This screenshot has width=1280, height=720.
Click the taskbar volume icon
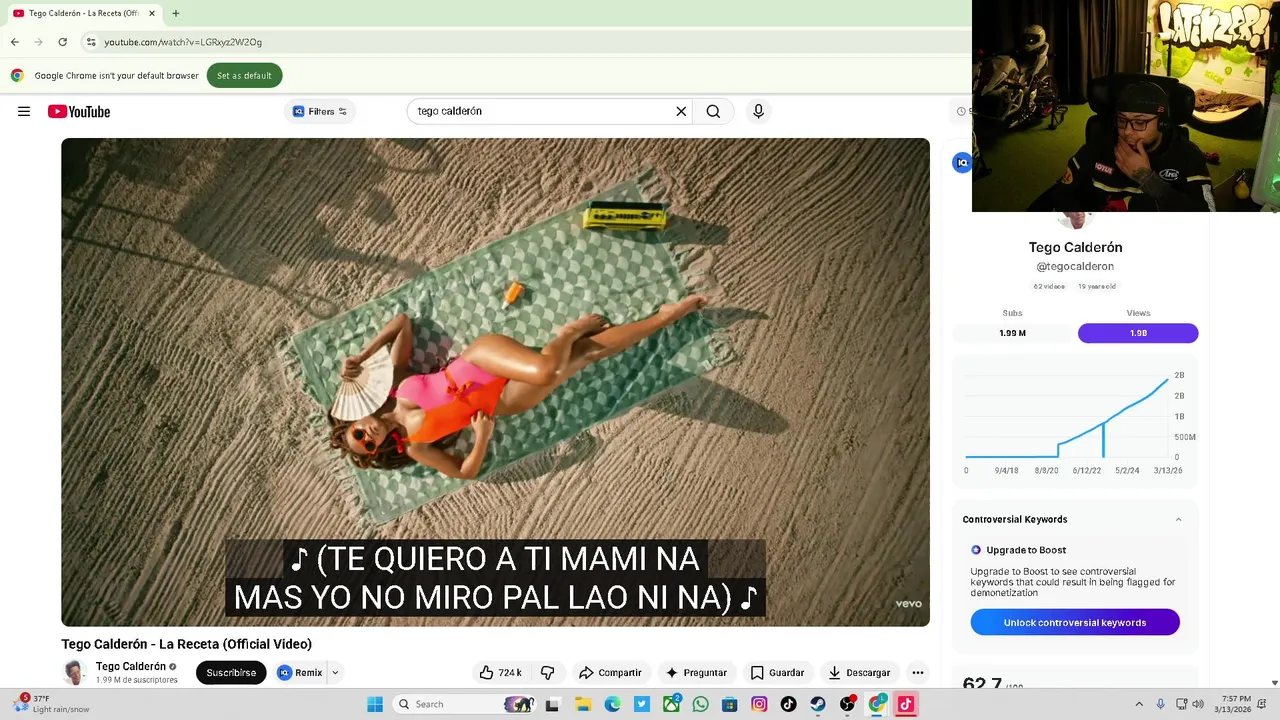pyautogui.click(x=1200, y=704)
